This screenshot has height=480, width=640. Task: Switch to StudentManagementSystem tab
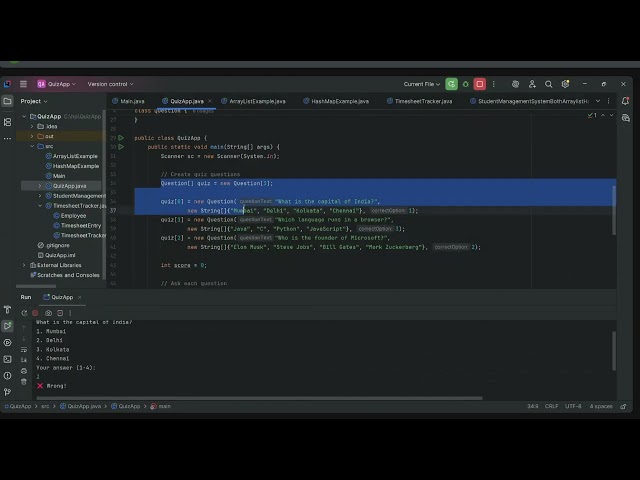[529, 101]
